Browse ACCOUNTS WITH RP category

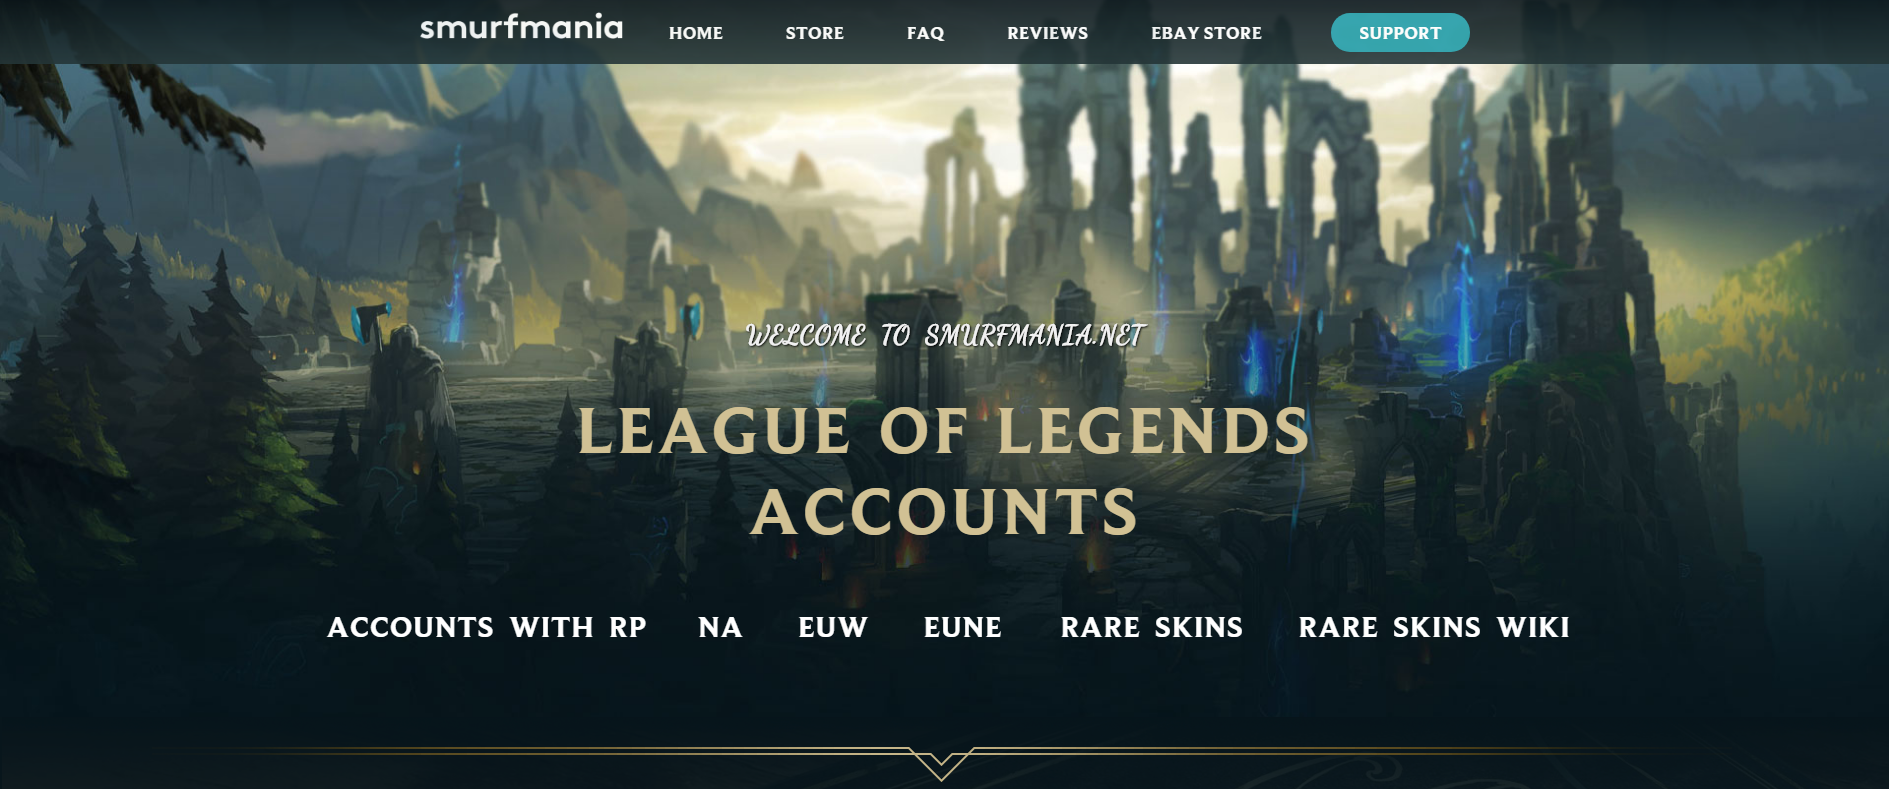coord(486,627)
